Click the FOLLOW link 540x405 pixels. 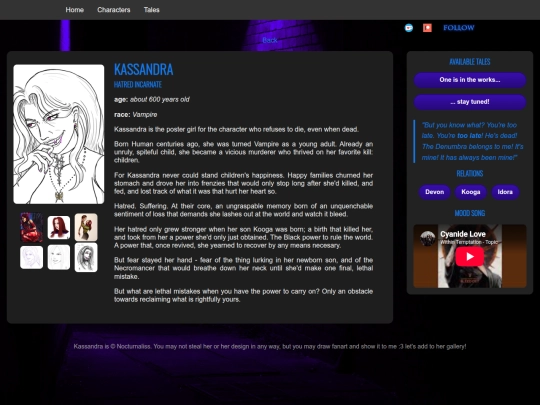459,28
